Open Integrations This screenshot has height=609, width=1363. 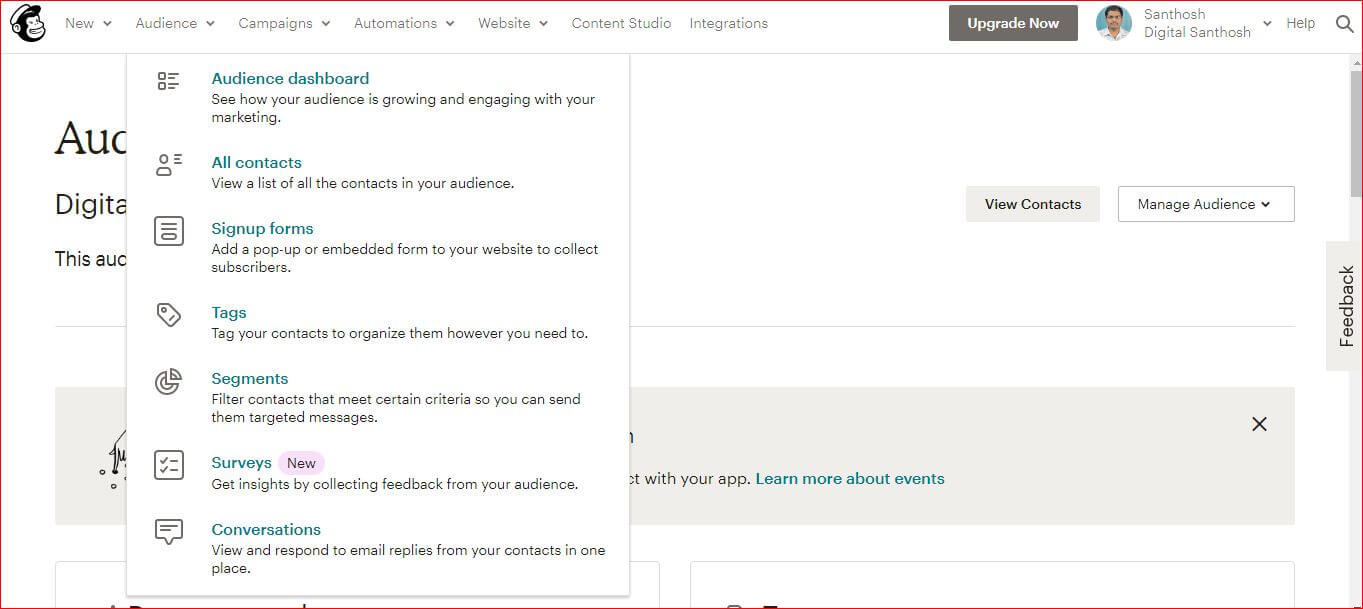(x=729, y=23)
